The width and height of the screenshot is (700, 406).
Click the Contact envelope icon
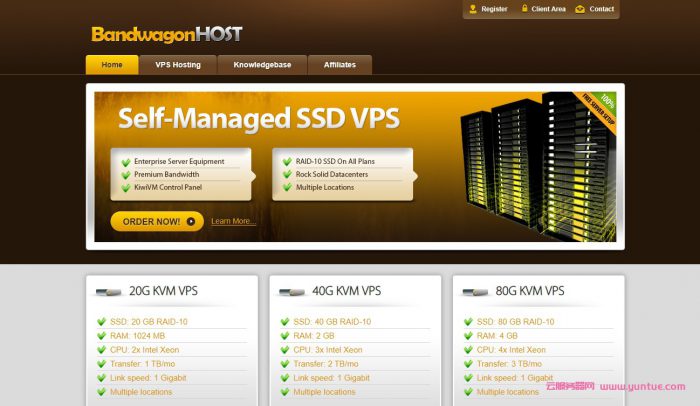pos(580,9)
